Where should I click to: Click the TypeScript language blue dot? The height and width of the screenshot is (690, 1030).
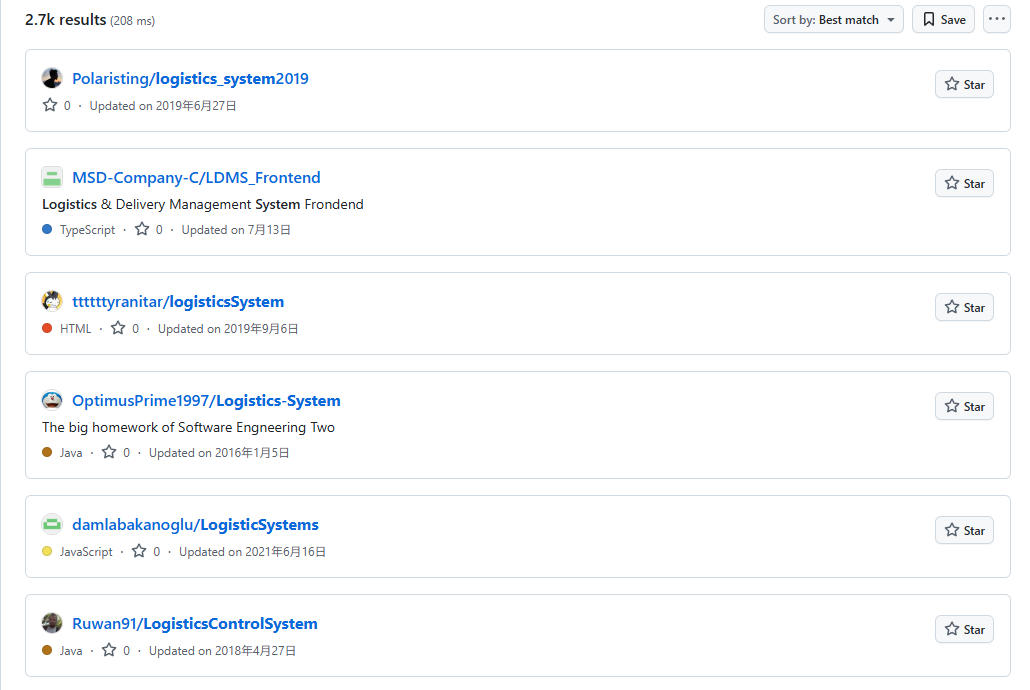(47, 229)
